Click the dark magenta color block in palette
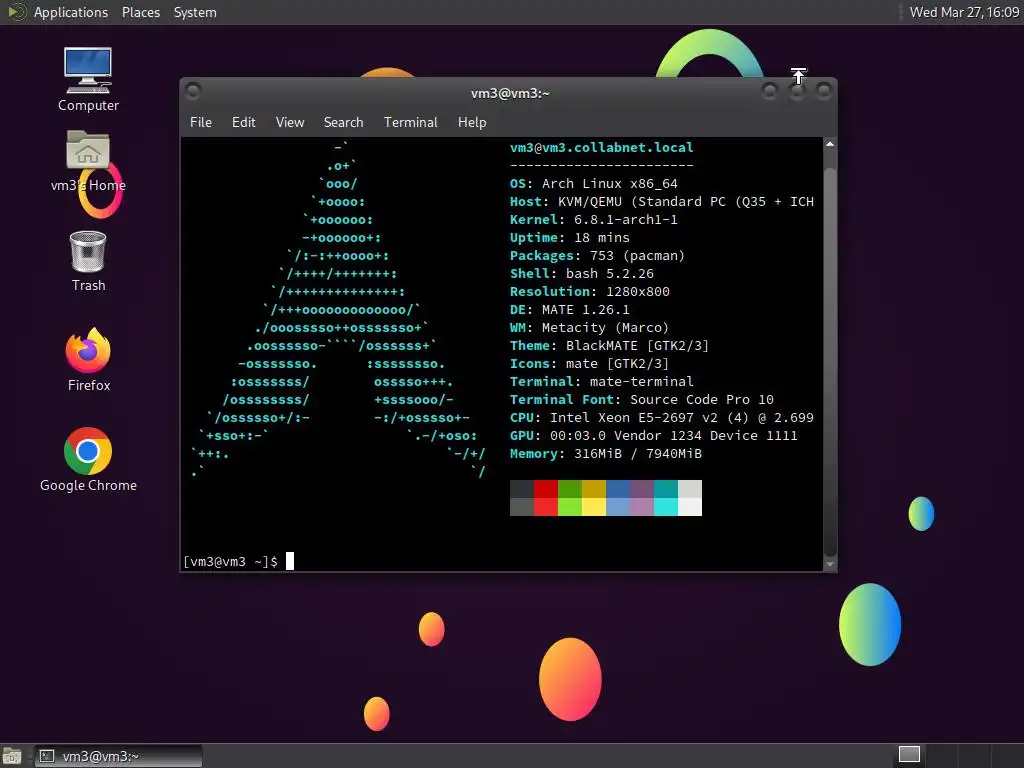This screenshot has width=1024, height=768. (x=642, y=489)
